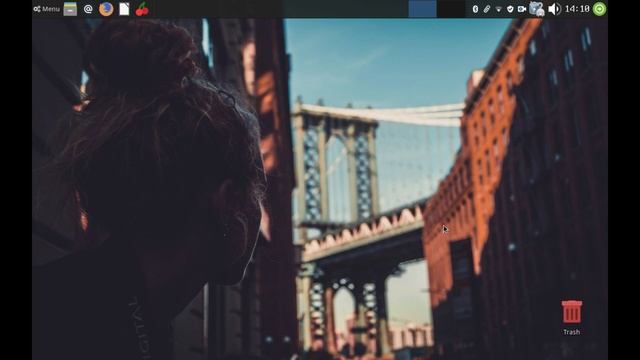Open the Menu launcher in the top panel
The image size is (640, 360).
pyautogui.click(x=47, y=9)
